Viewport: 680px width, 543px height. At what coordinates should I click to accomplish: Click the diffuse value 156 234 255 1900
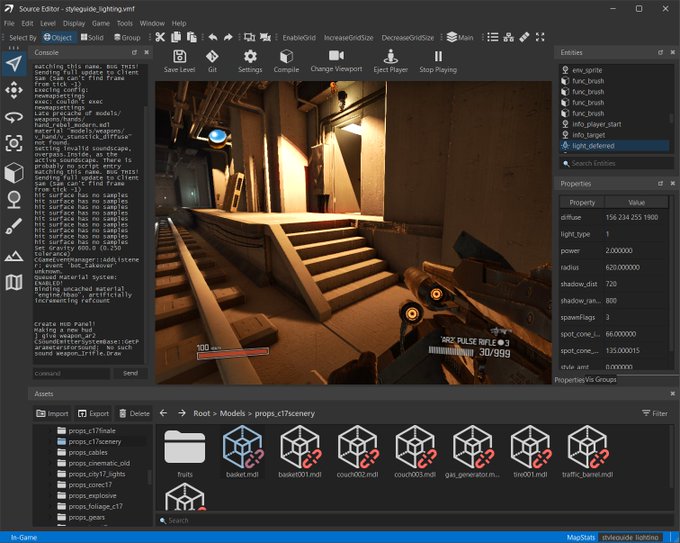pyautogui.click(x=632, y=217)
